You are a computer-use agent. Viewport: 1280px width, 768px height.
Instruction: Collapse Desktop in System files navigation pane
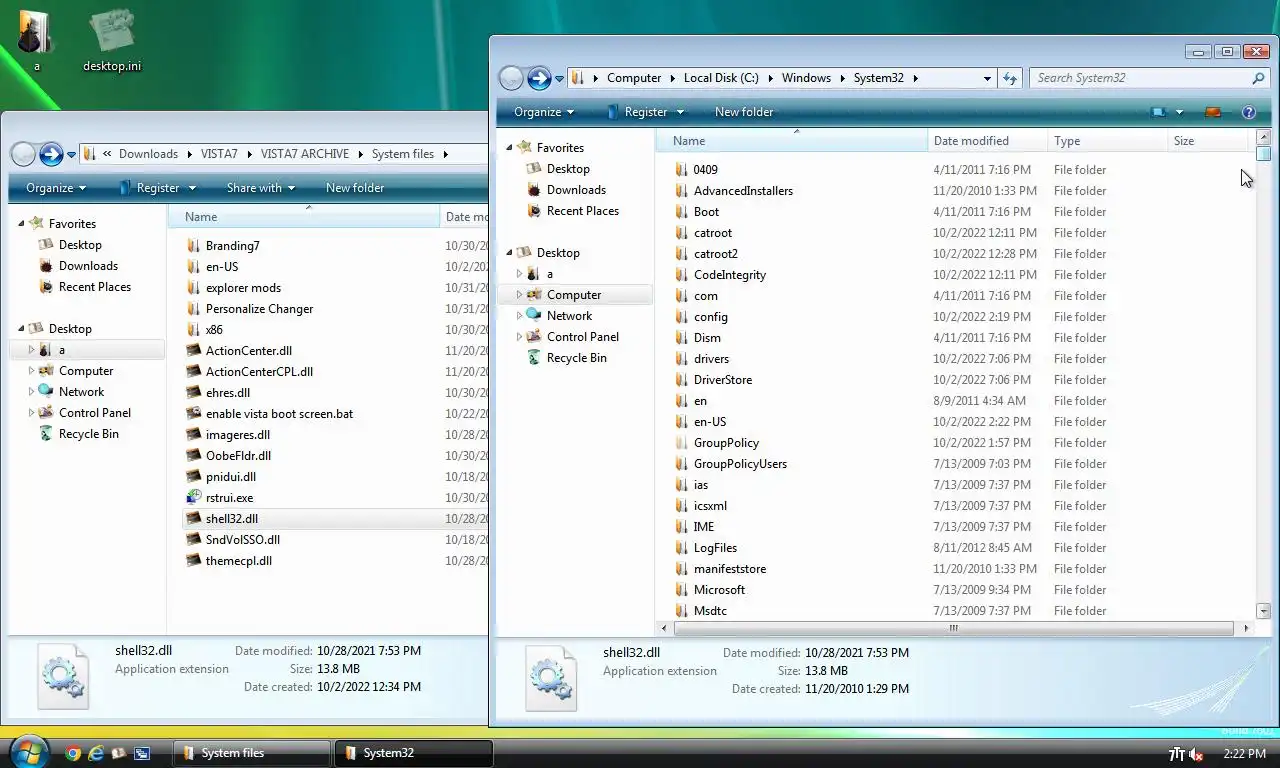click(x=21, y=329)
